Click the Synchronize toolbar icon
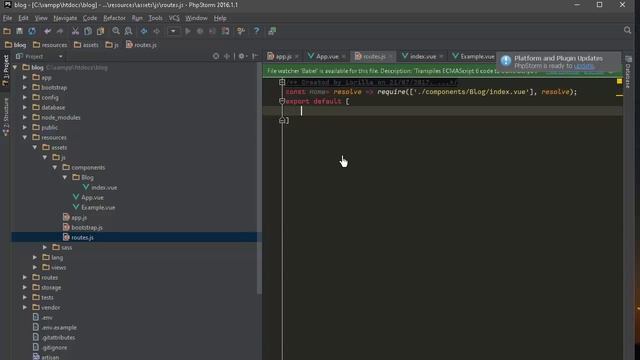 tap(32, 31)
